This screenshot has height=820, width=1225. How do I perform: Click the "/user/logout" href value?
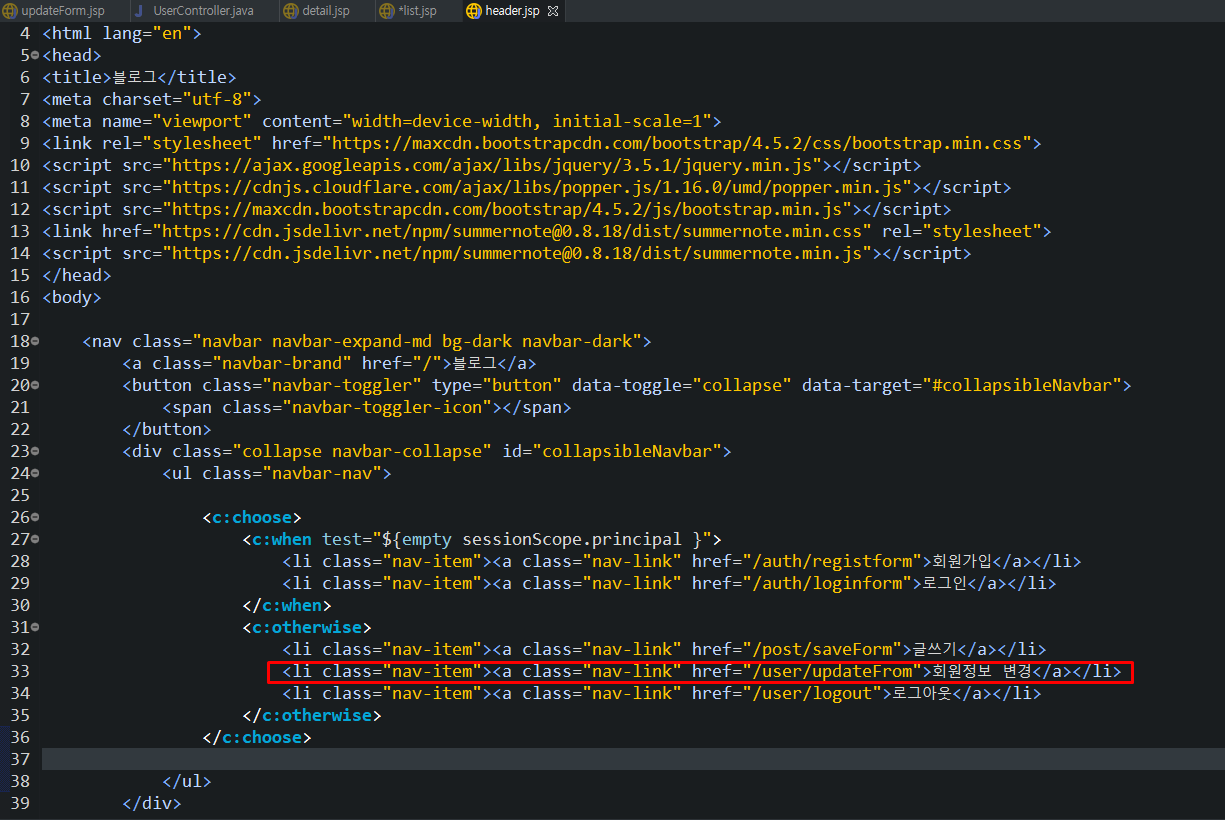pos(811,693)
